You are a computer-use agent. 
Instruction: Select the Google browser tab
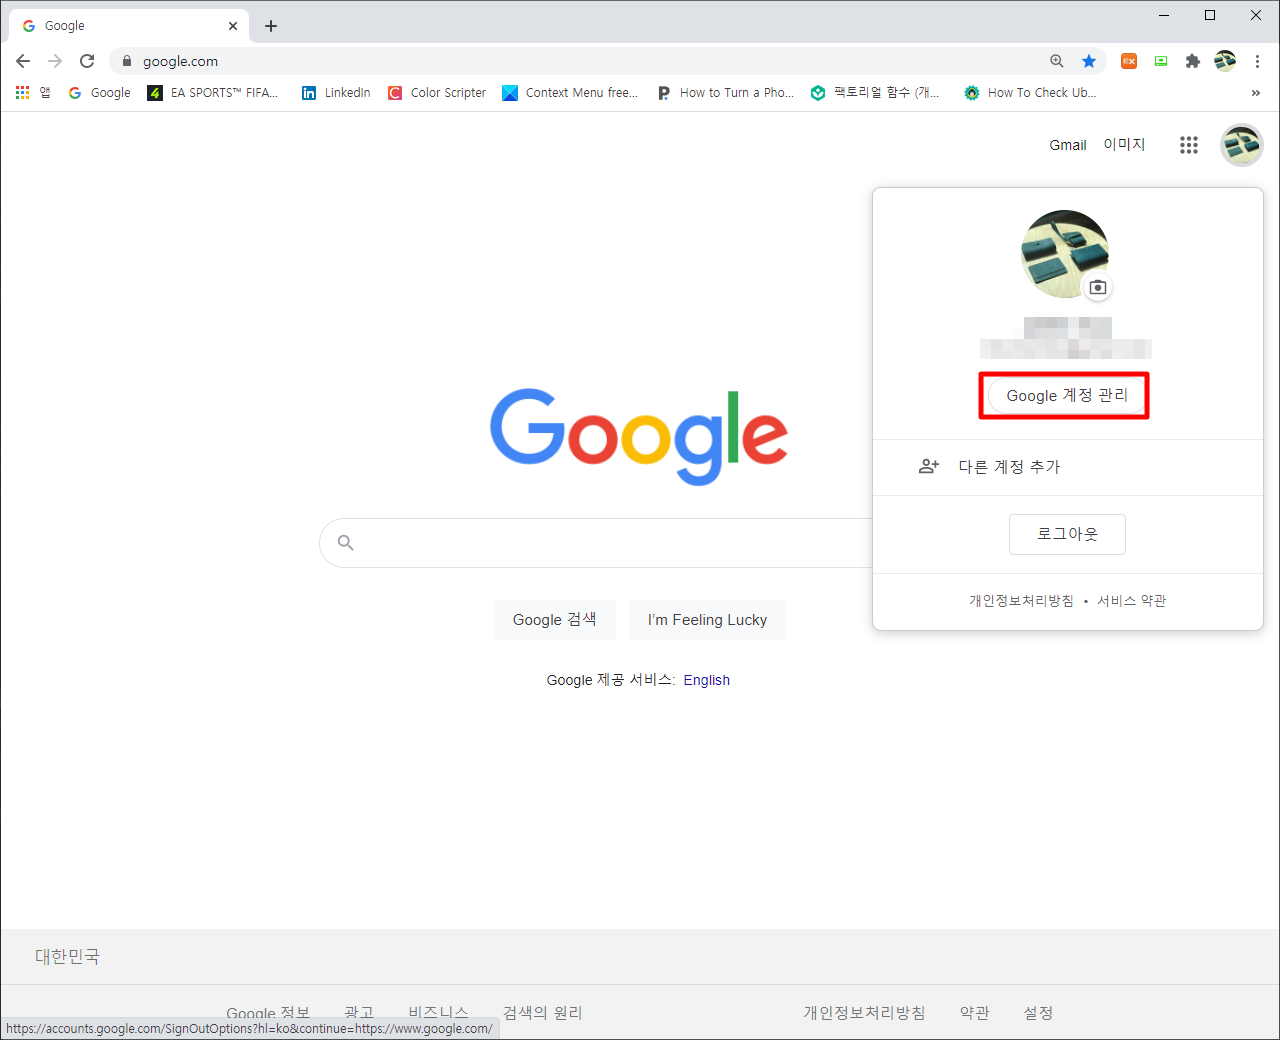click(128, 26)
